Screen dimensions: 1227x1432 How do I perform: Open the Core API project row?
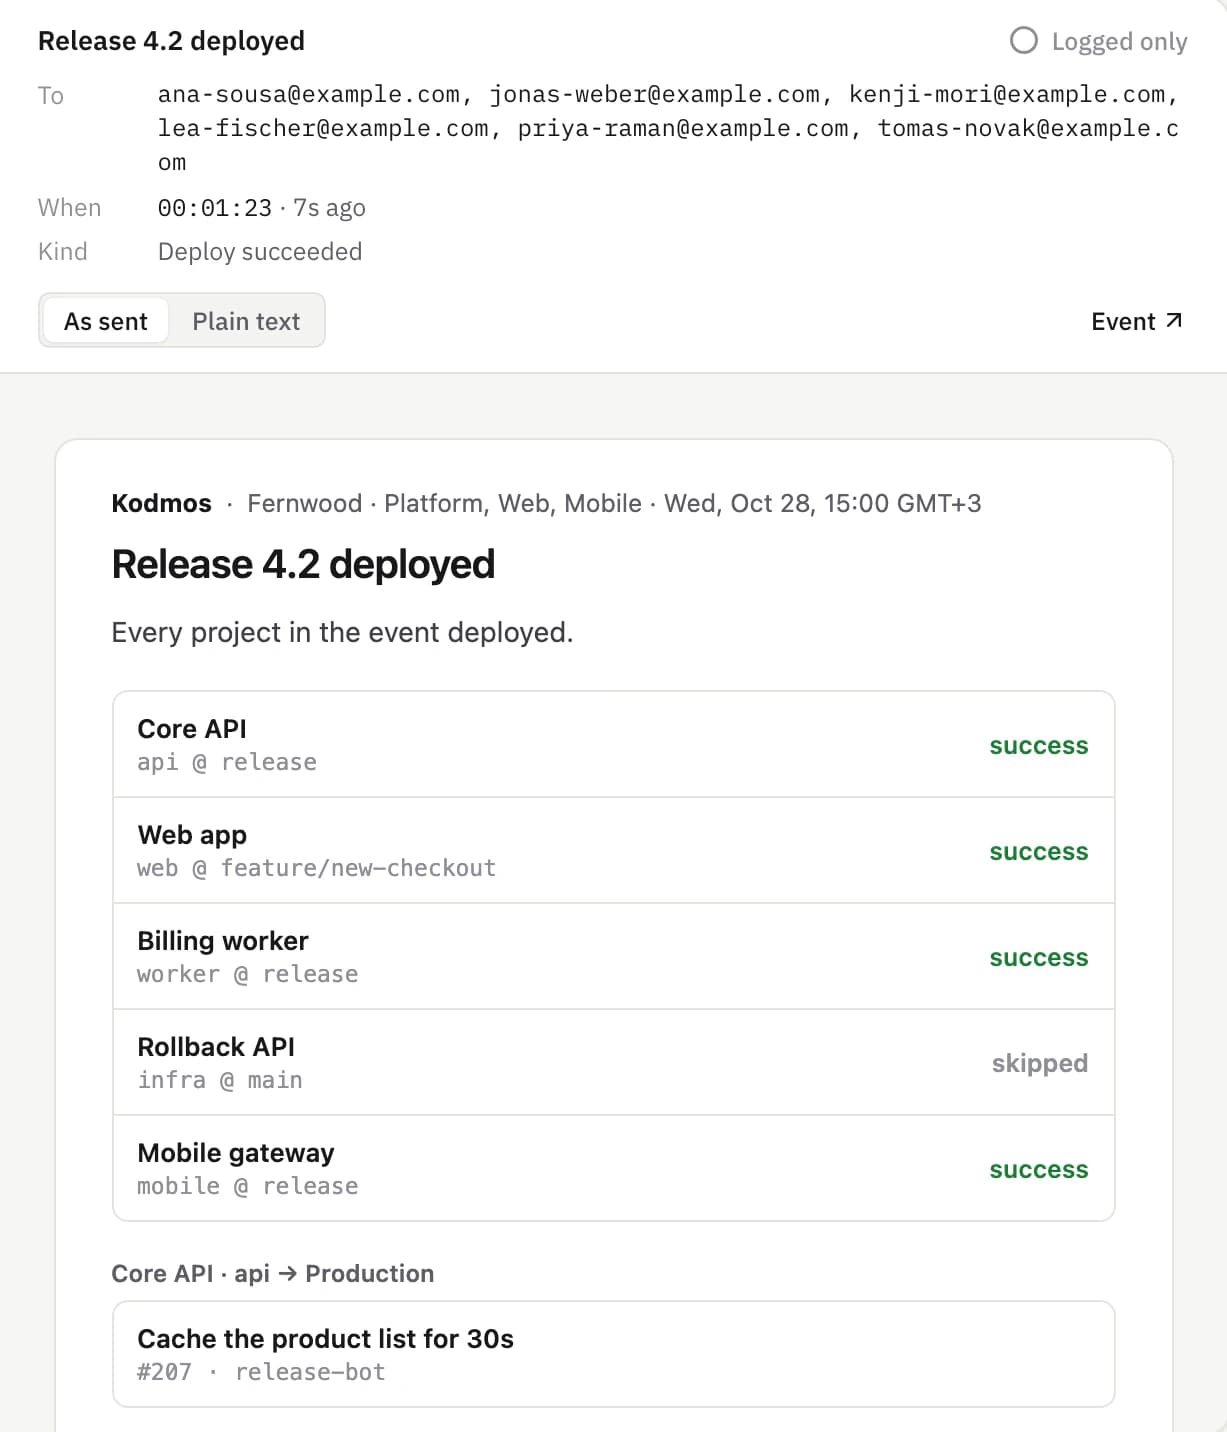point(614,745)
